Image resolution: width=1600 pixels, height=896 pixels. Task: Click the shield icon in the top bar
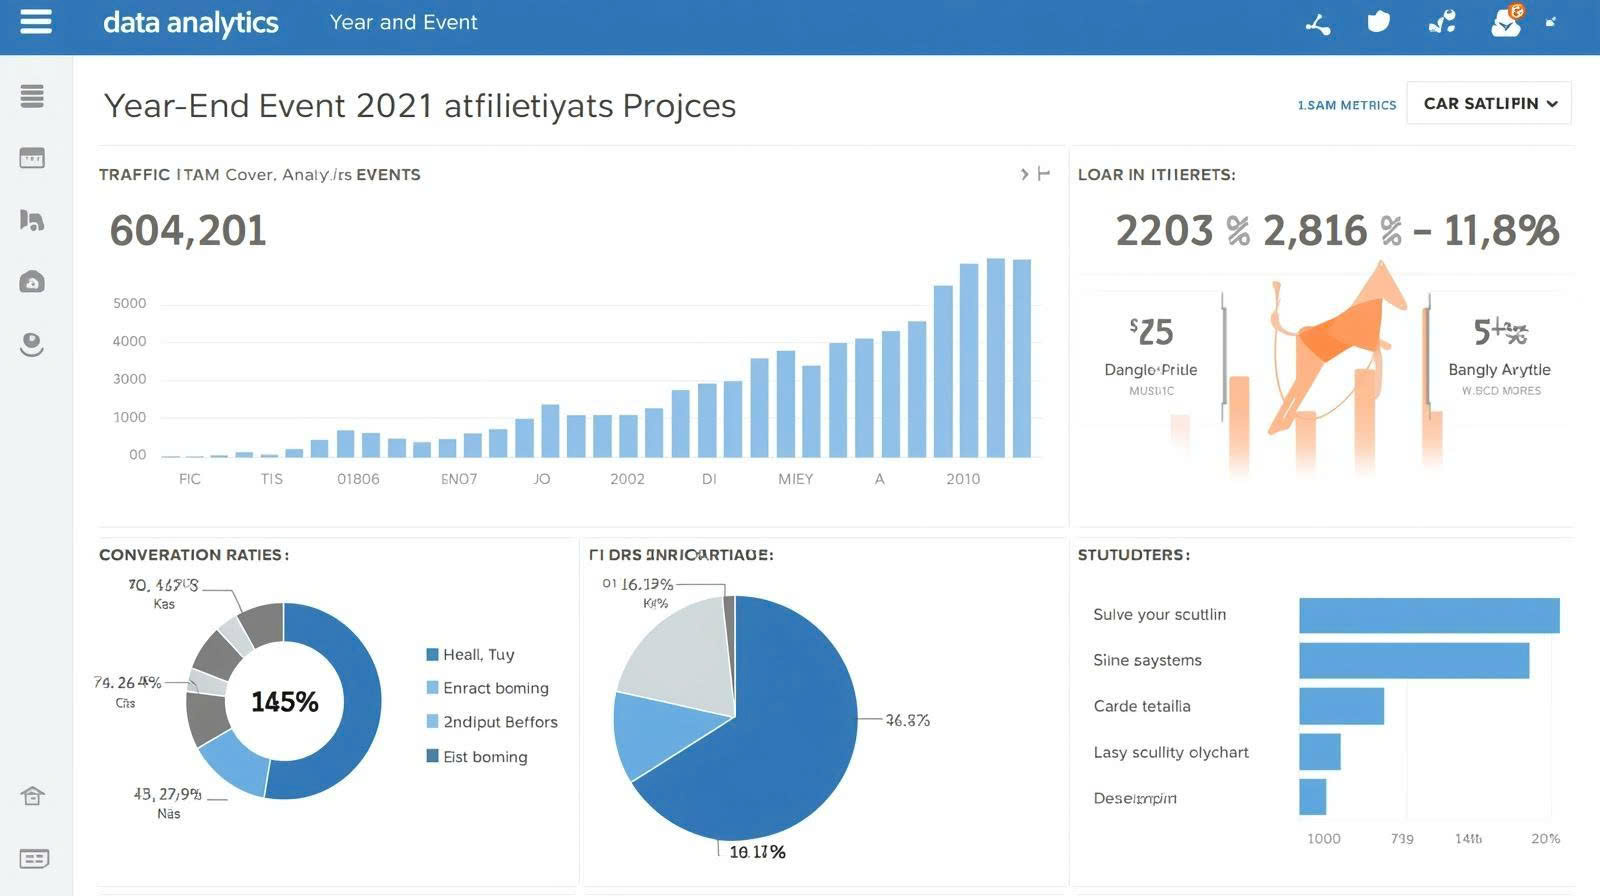click(1379, 22)
